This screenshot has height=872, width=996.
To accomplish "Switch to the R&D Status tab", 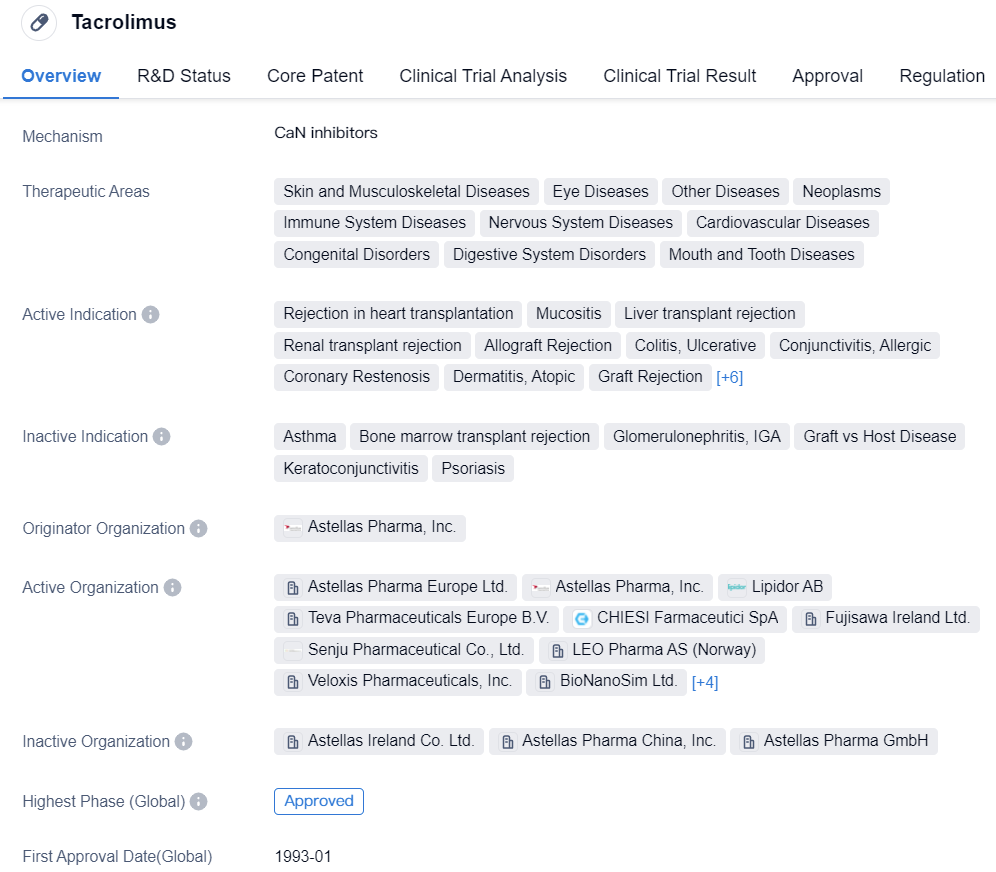I will pyautogui.click(x=184, y=76).
